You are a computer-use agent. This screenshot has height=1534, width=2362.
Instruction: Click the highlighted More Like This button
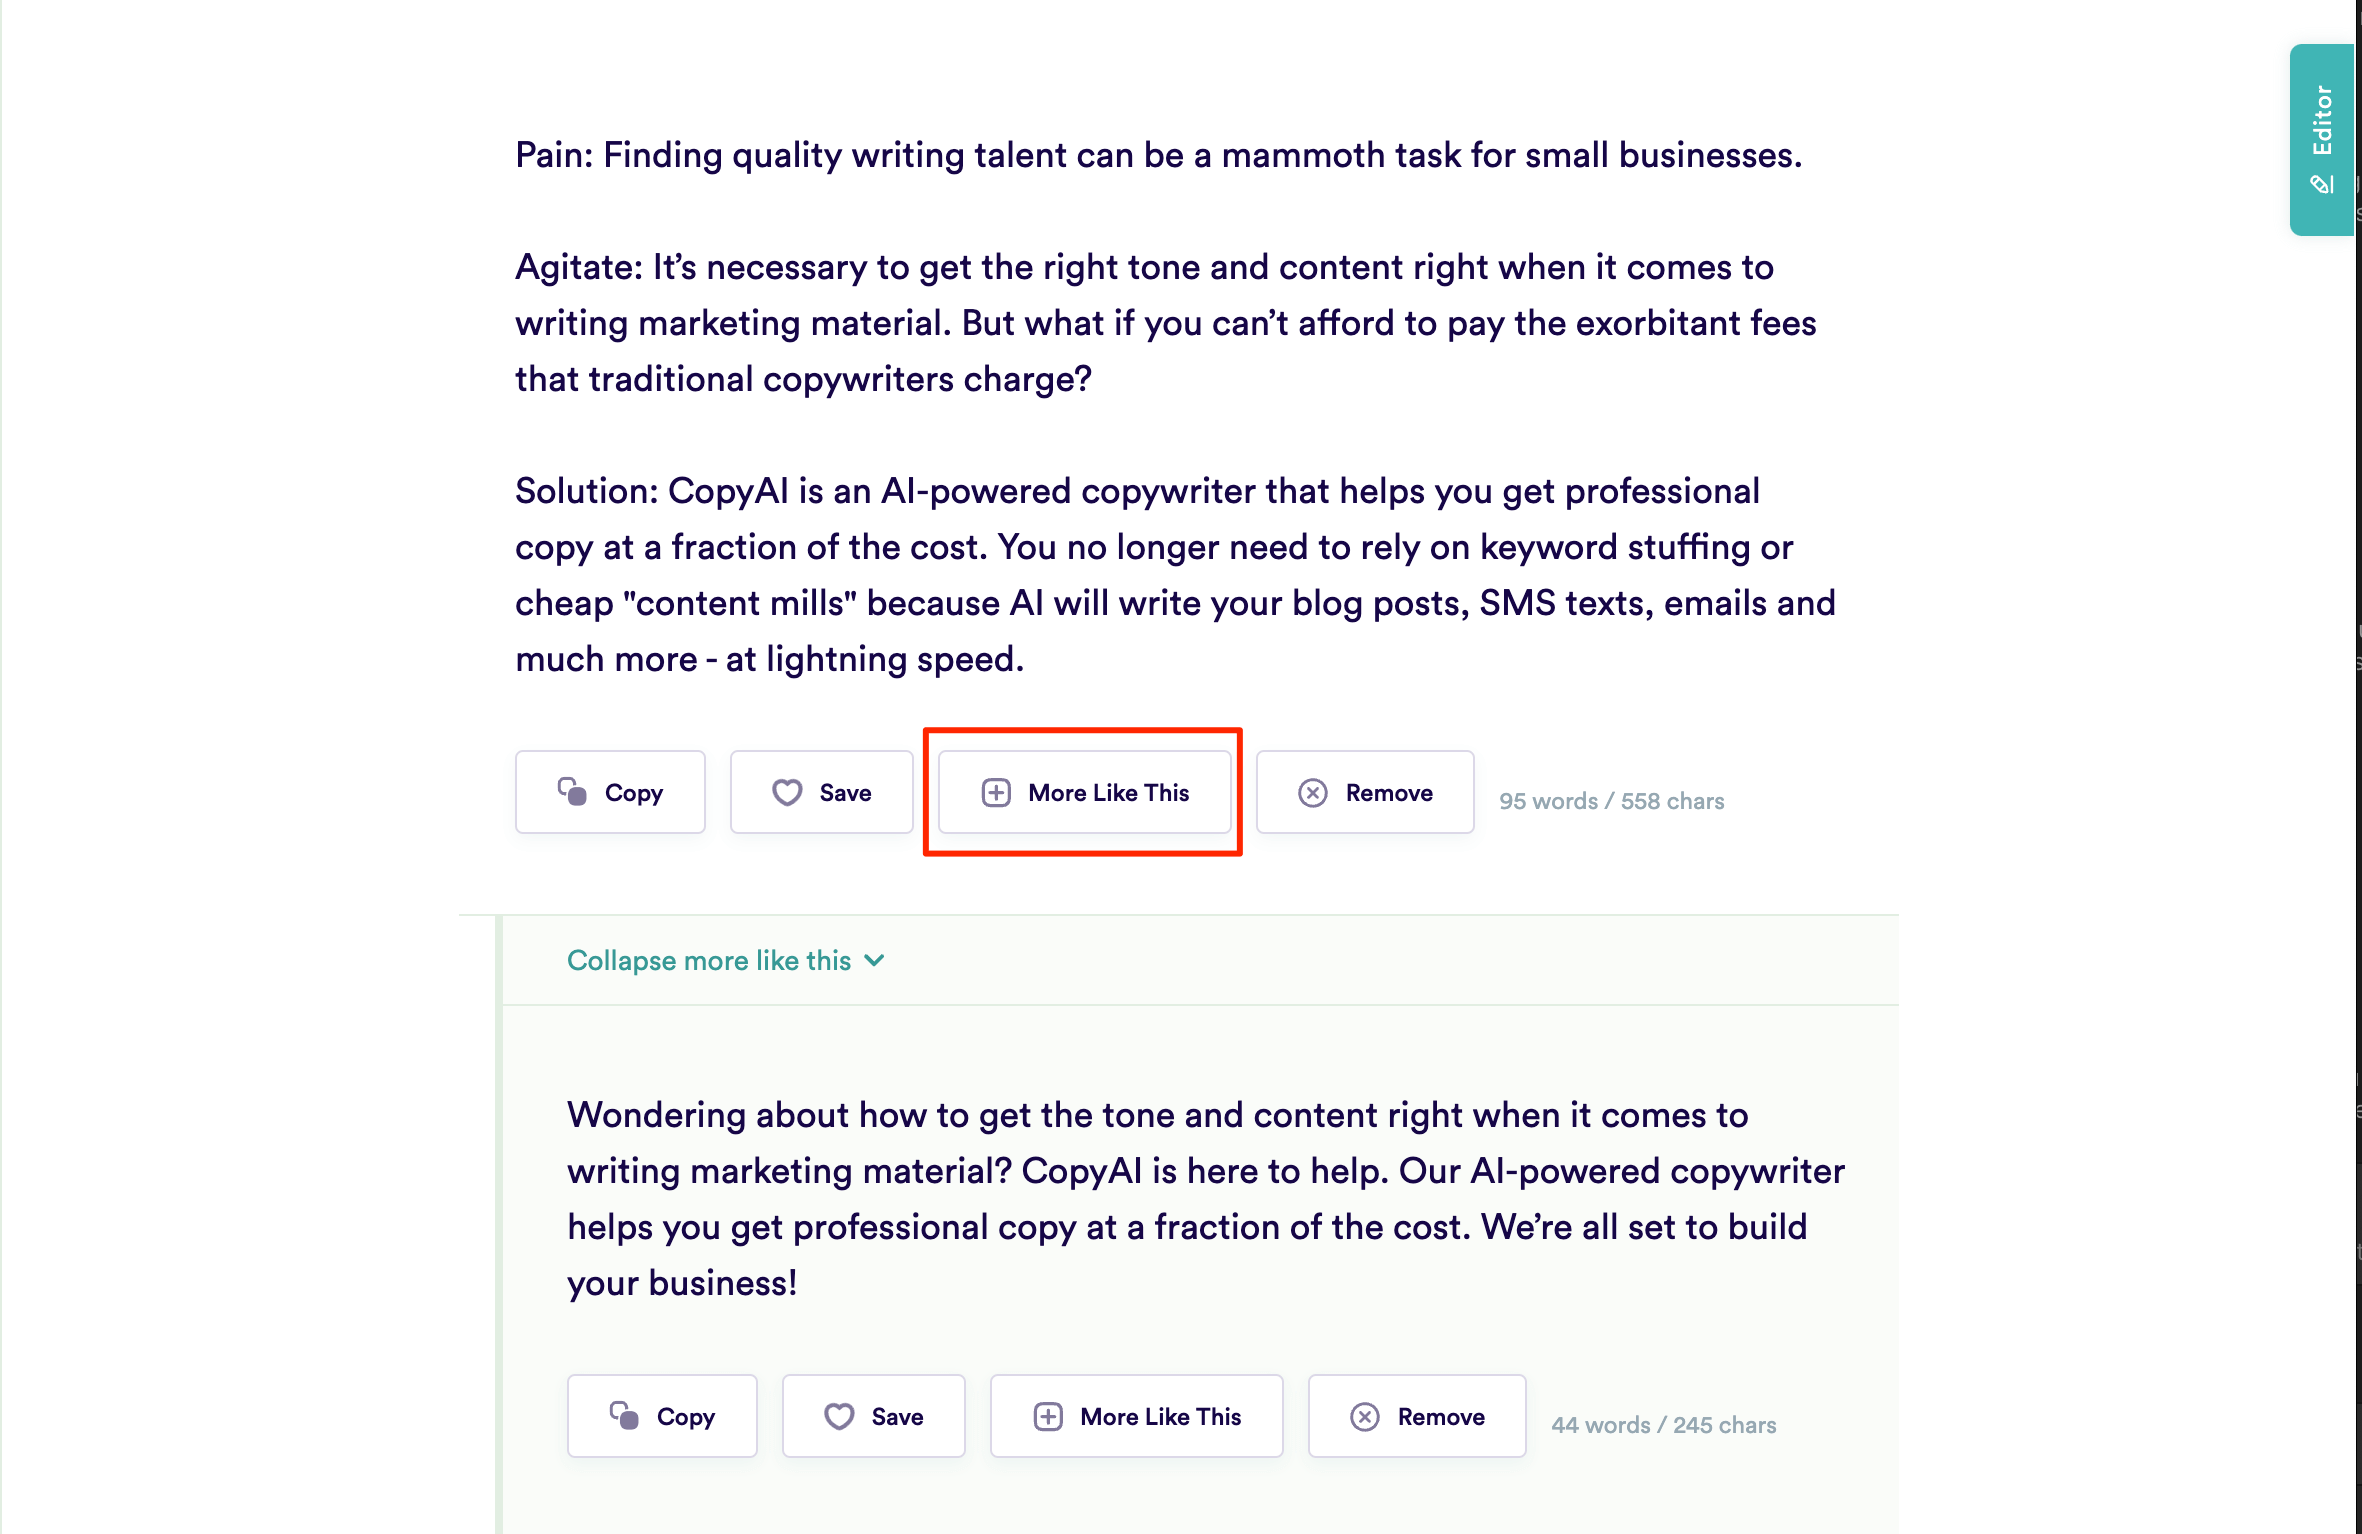click(x=1083, y=792)
